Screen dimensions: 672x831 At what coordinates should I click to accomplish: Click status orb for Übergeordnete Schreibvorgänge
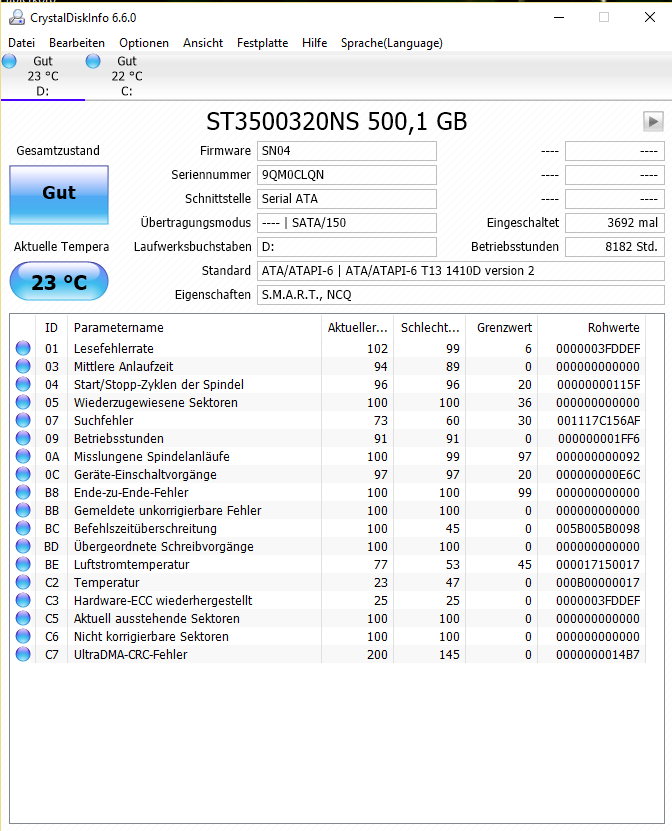tap(23, 546)
